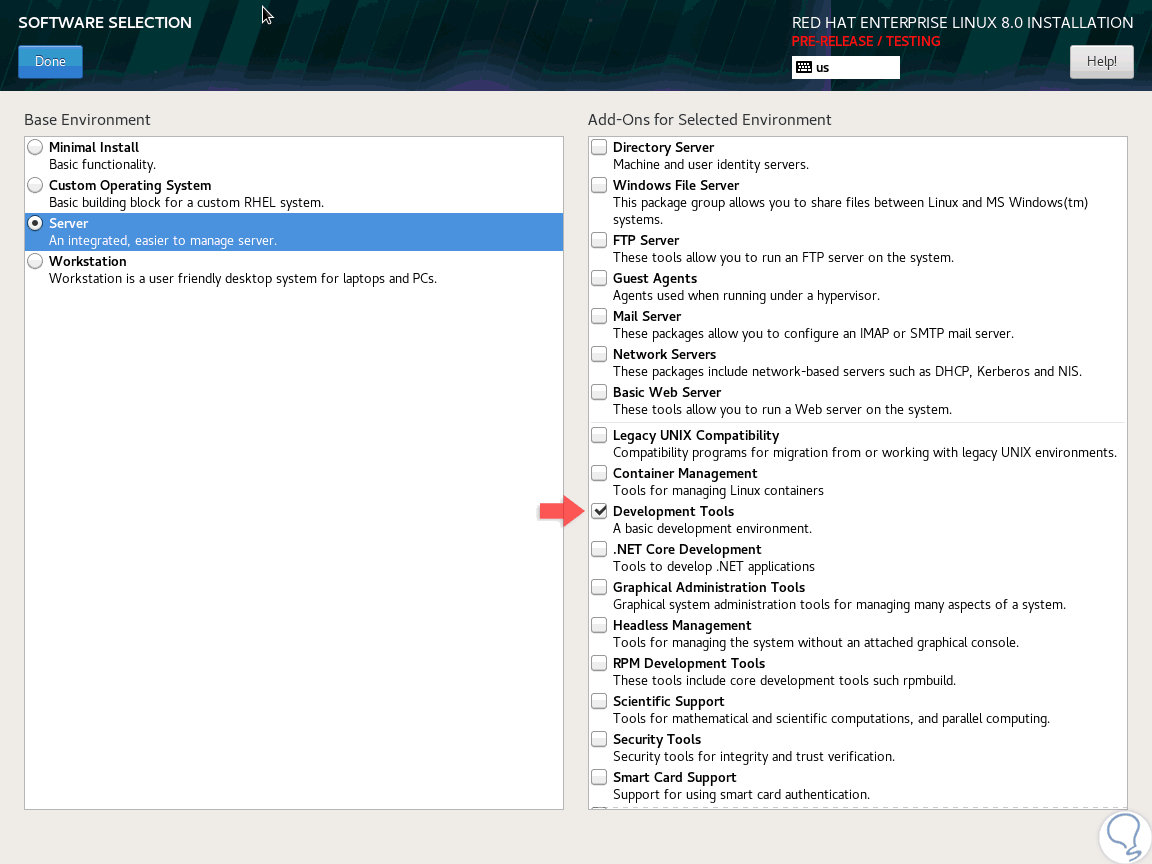Click 'An integrated, easier to manage server.' text

163,241
